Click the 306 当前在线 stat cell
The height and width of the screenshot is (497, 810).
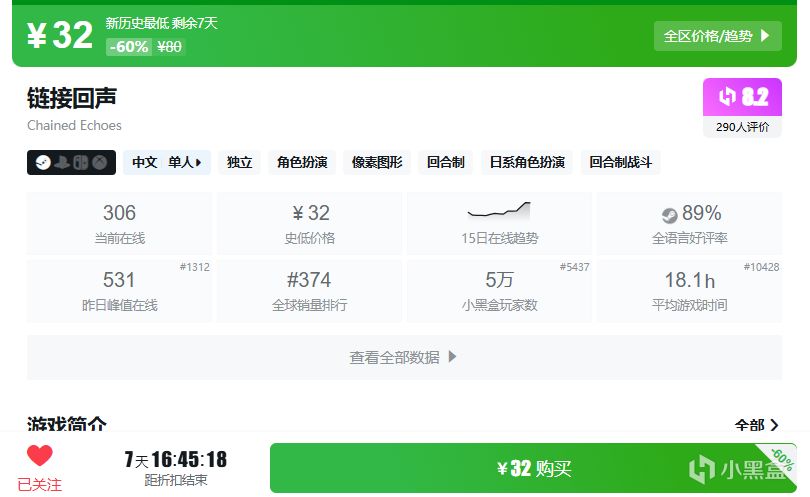pyautogui.click(x=119, y=223)
